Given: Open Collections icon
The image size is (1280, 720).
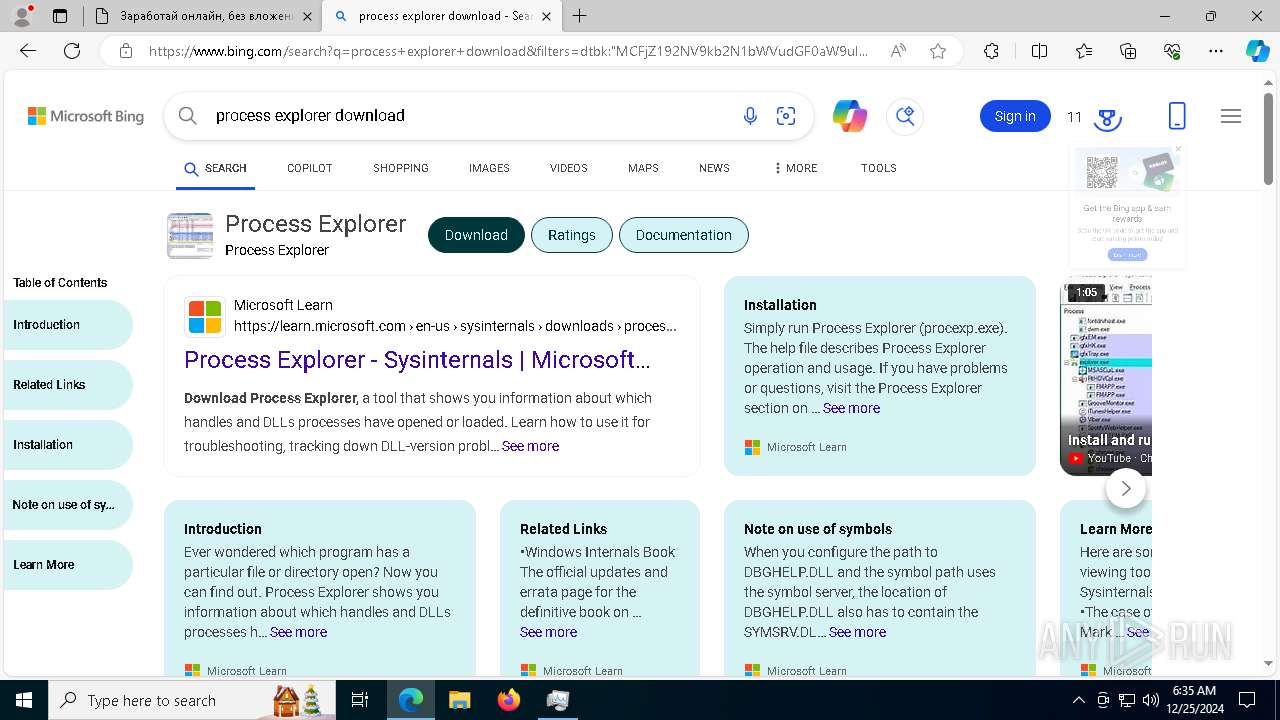Looking at the screenshot, I should 1128,51.
